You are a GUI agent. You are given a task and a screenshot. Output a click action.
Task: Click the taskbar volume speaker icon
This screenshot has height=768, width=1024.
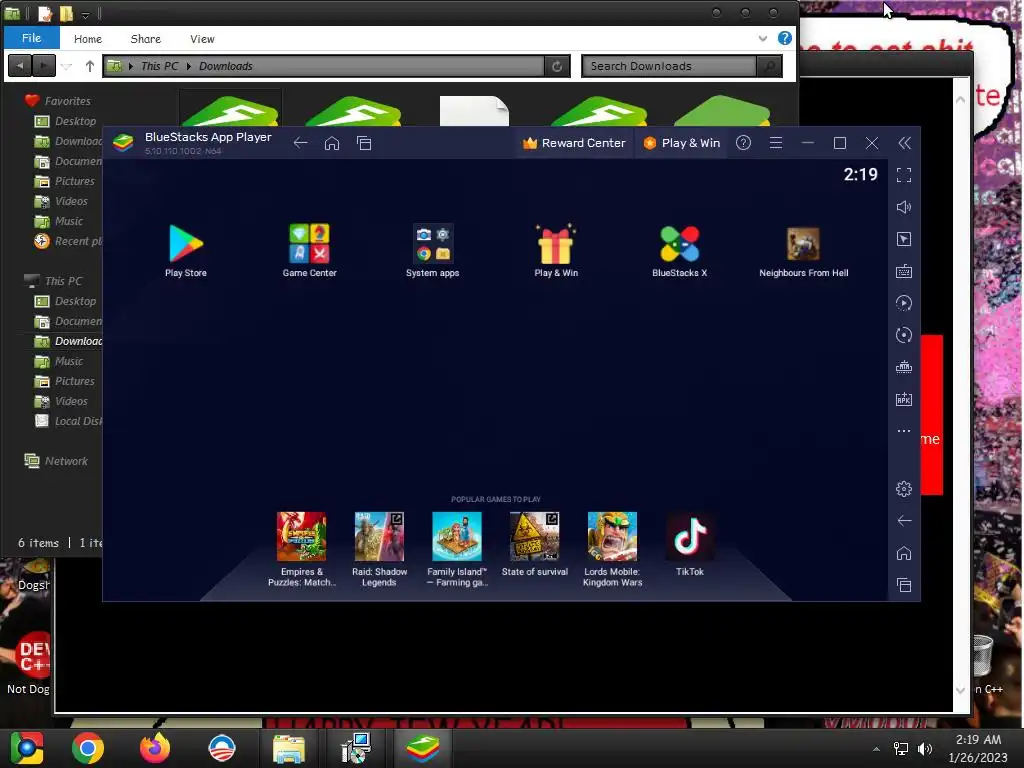[x=925, y=748]
